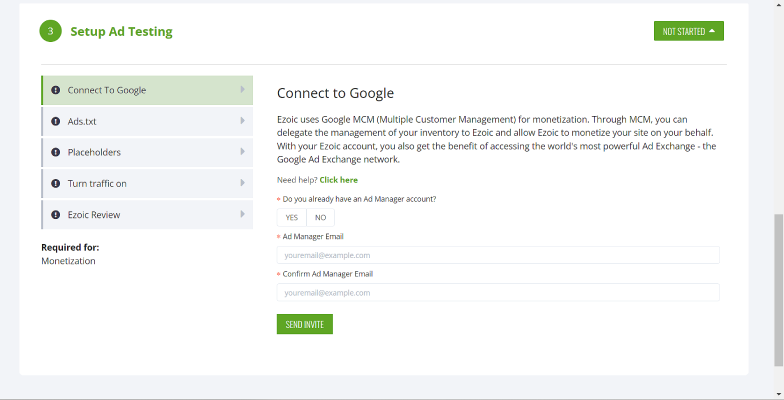Select NO for existing Ad Manager account

pos(320,218)
